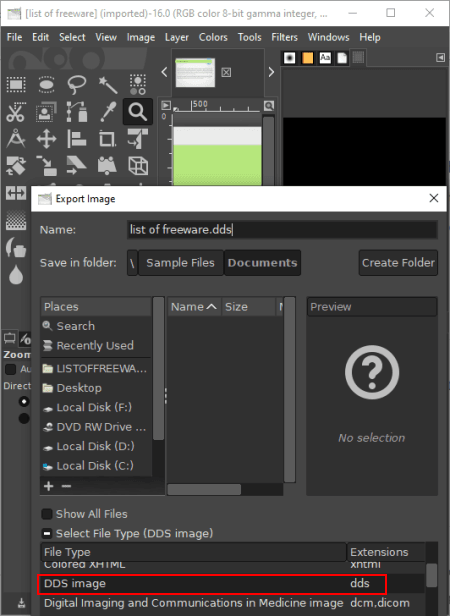Enable the Show All Files checkbox
This screenshot has height=616, width=450.
tap(47, 514)
